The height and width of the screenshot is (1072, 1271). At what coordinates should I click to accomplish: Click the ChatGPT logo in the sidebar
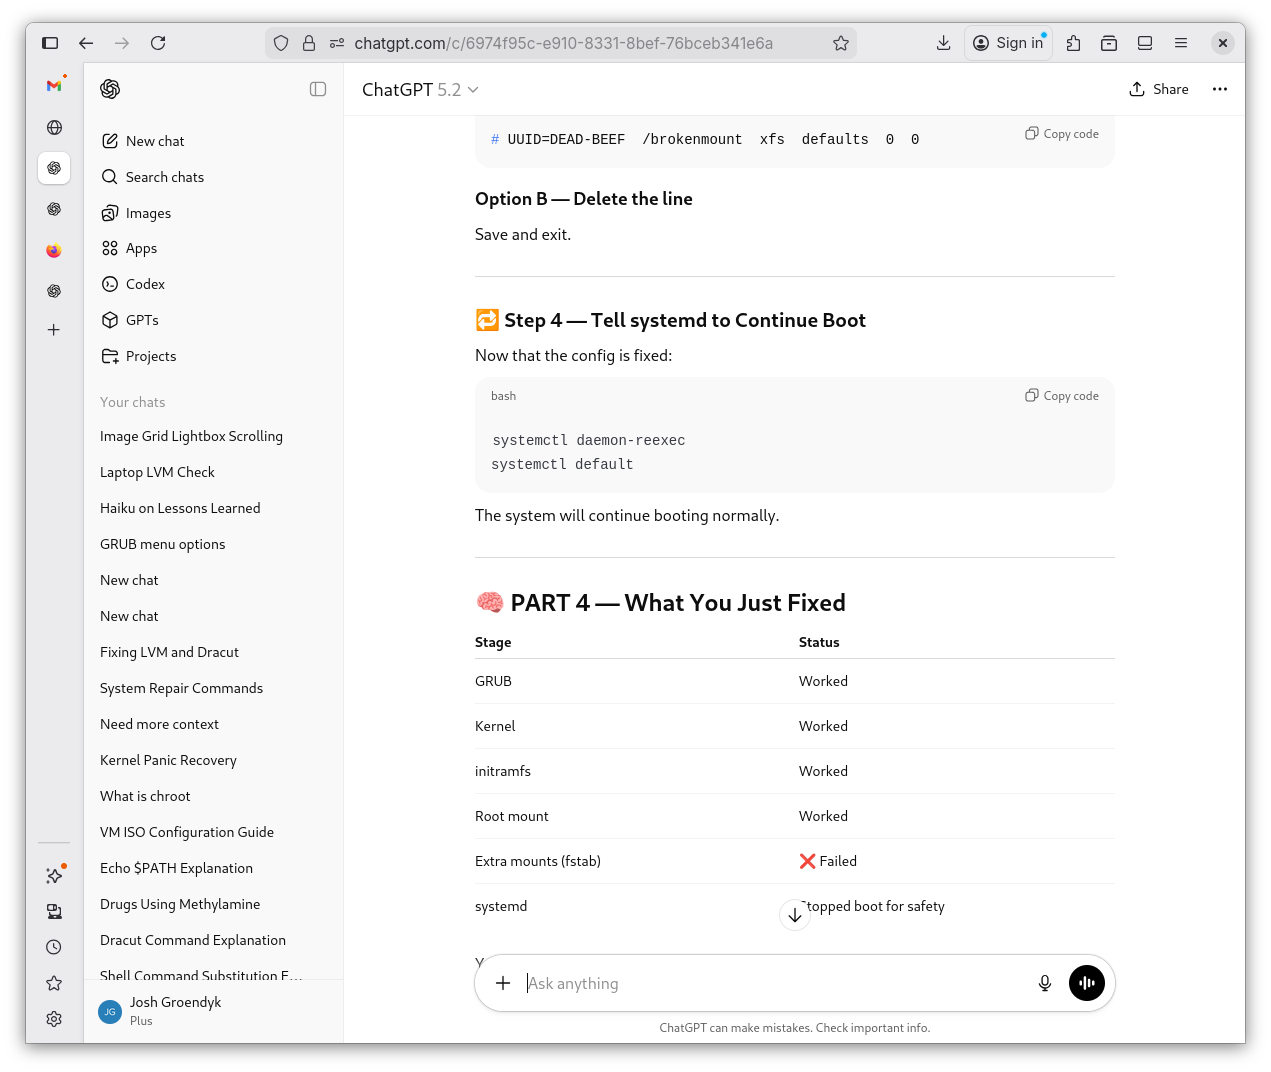pyautogui.click(x=110, y=89)
